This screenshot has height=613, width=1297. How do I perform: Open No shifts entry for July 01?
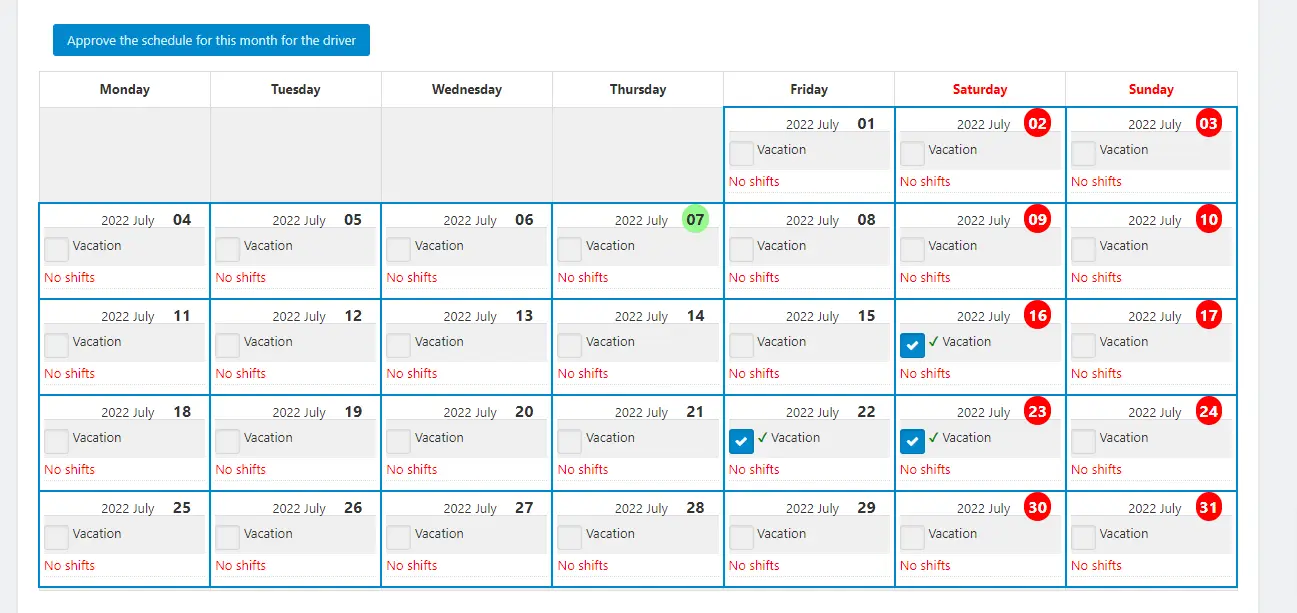click(x=754, y=181)
